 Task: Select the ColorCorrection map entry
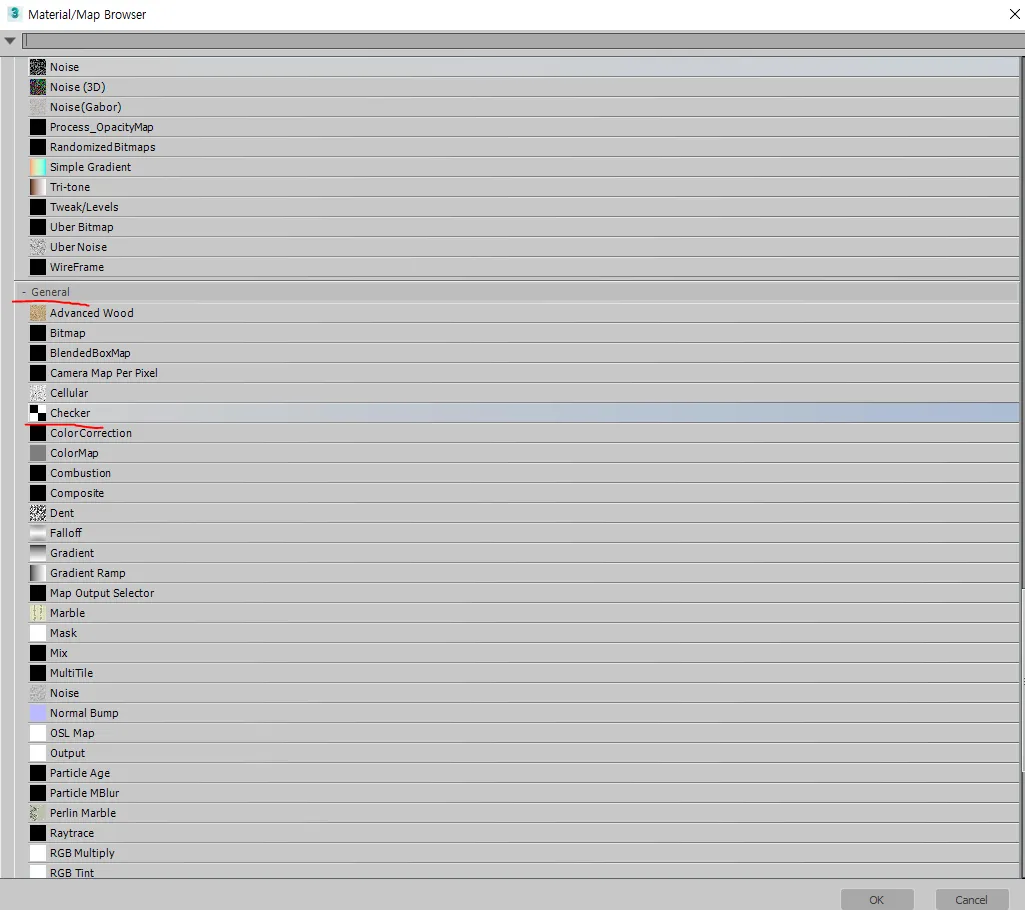tap(91, 433)
